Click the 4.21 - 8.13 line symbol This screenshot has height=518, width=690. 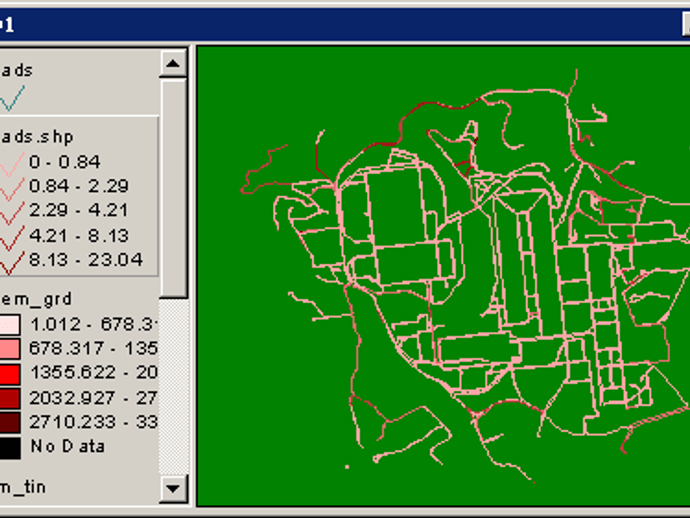[11, 238]
